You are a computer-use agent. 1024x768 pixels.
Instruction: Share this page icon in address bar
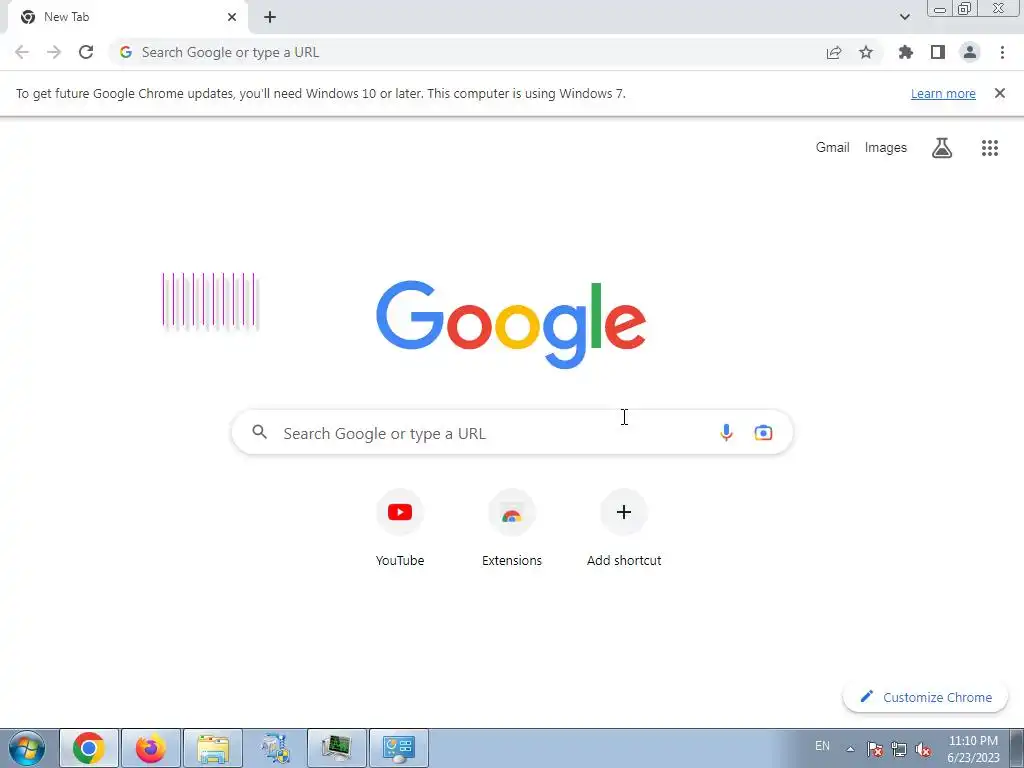tap(834, 52)
